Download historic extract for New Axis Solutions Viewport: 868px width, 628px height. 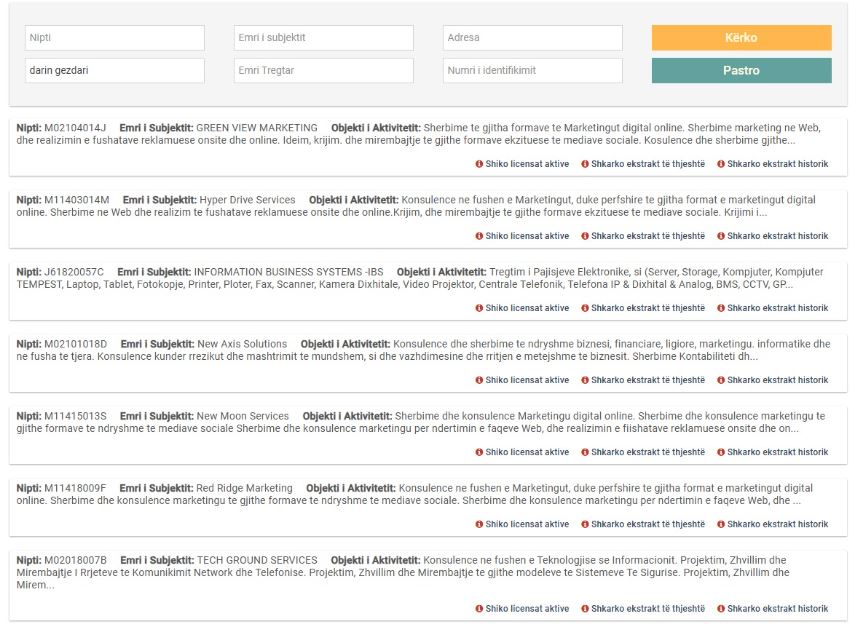point(777,380)
